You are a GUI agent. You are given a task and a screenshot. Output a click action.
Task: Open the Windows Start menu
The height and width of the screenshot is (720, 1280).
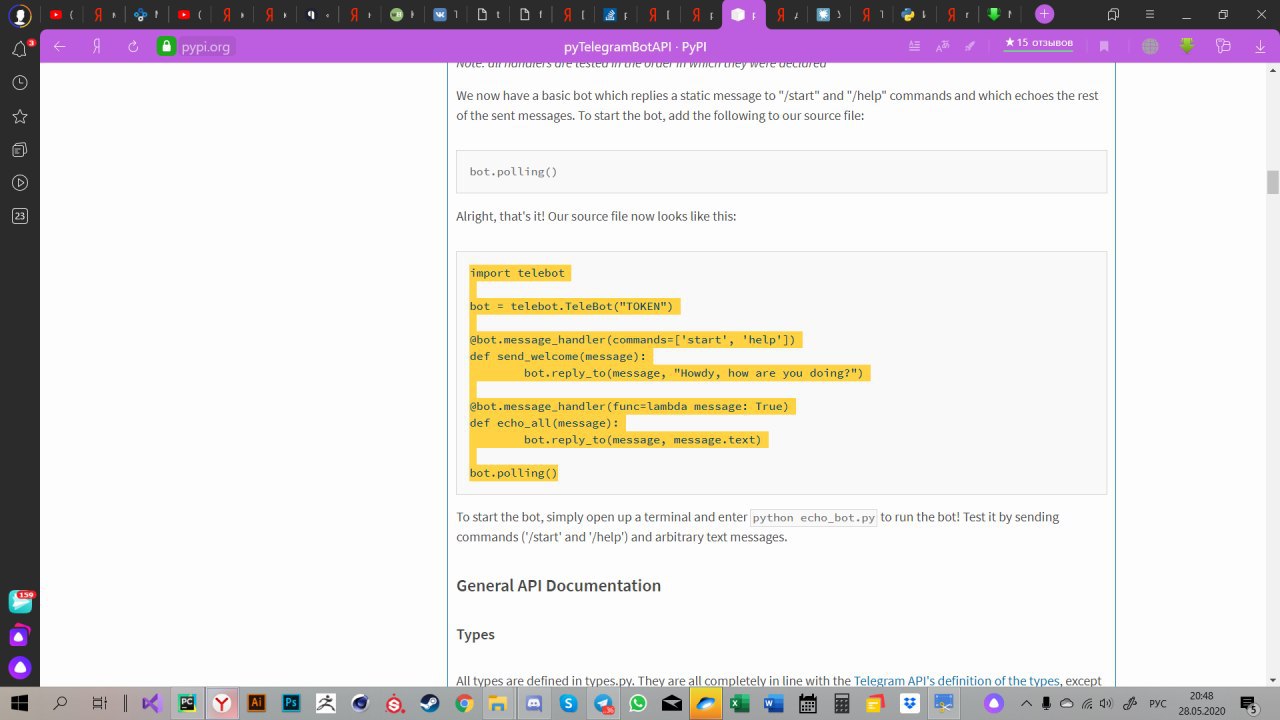[x=18, y=703]
